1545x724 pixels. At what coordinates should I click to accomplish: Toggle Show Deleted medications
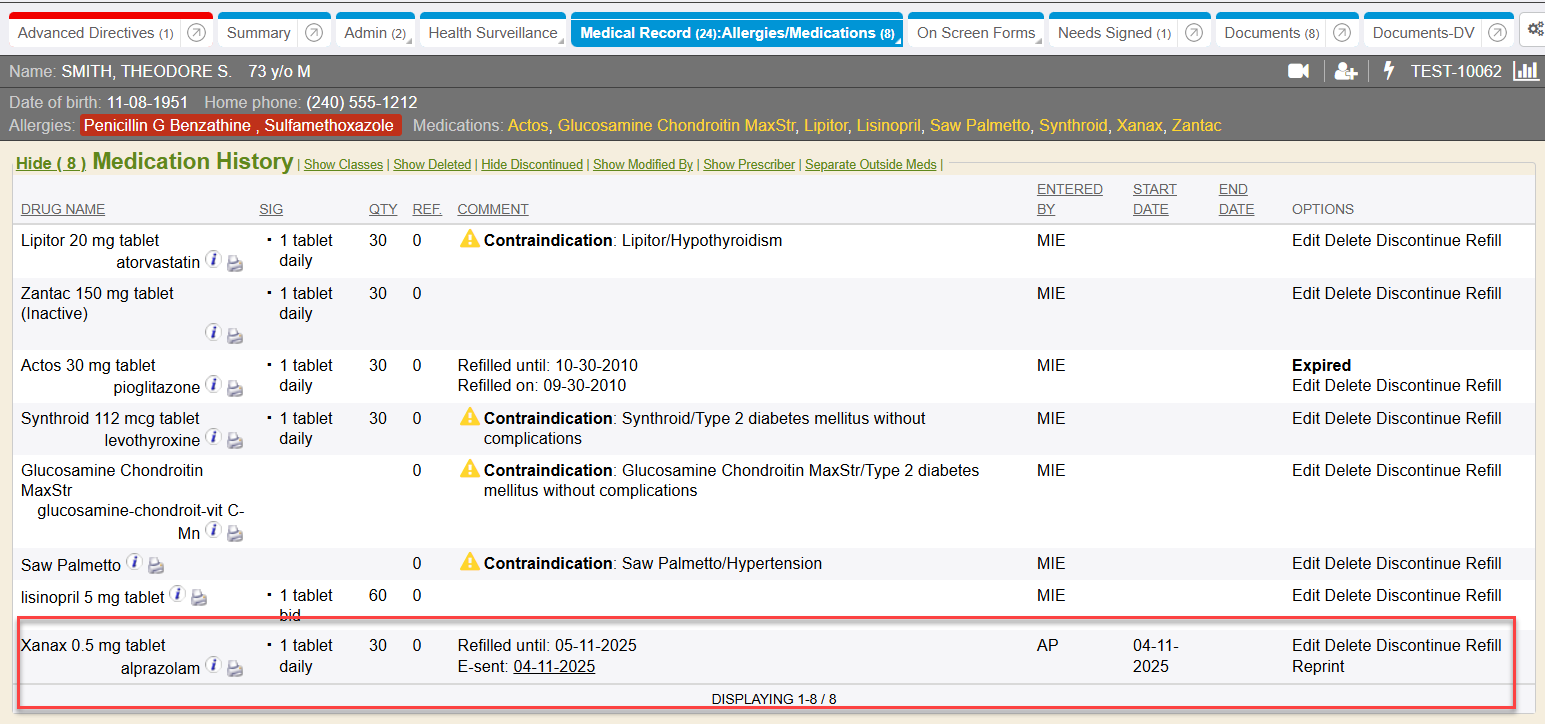coord(432,165)
